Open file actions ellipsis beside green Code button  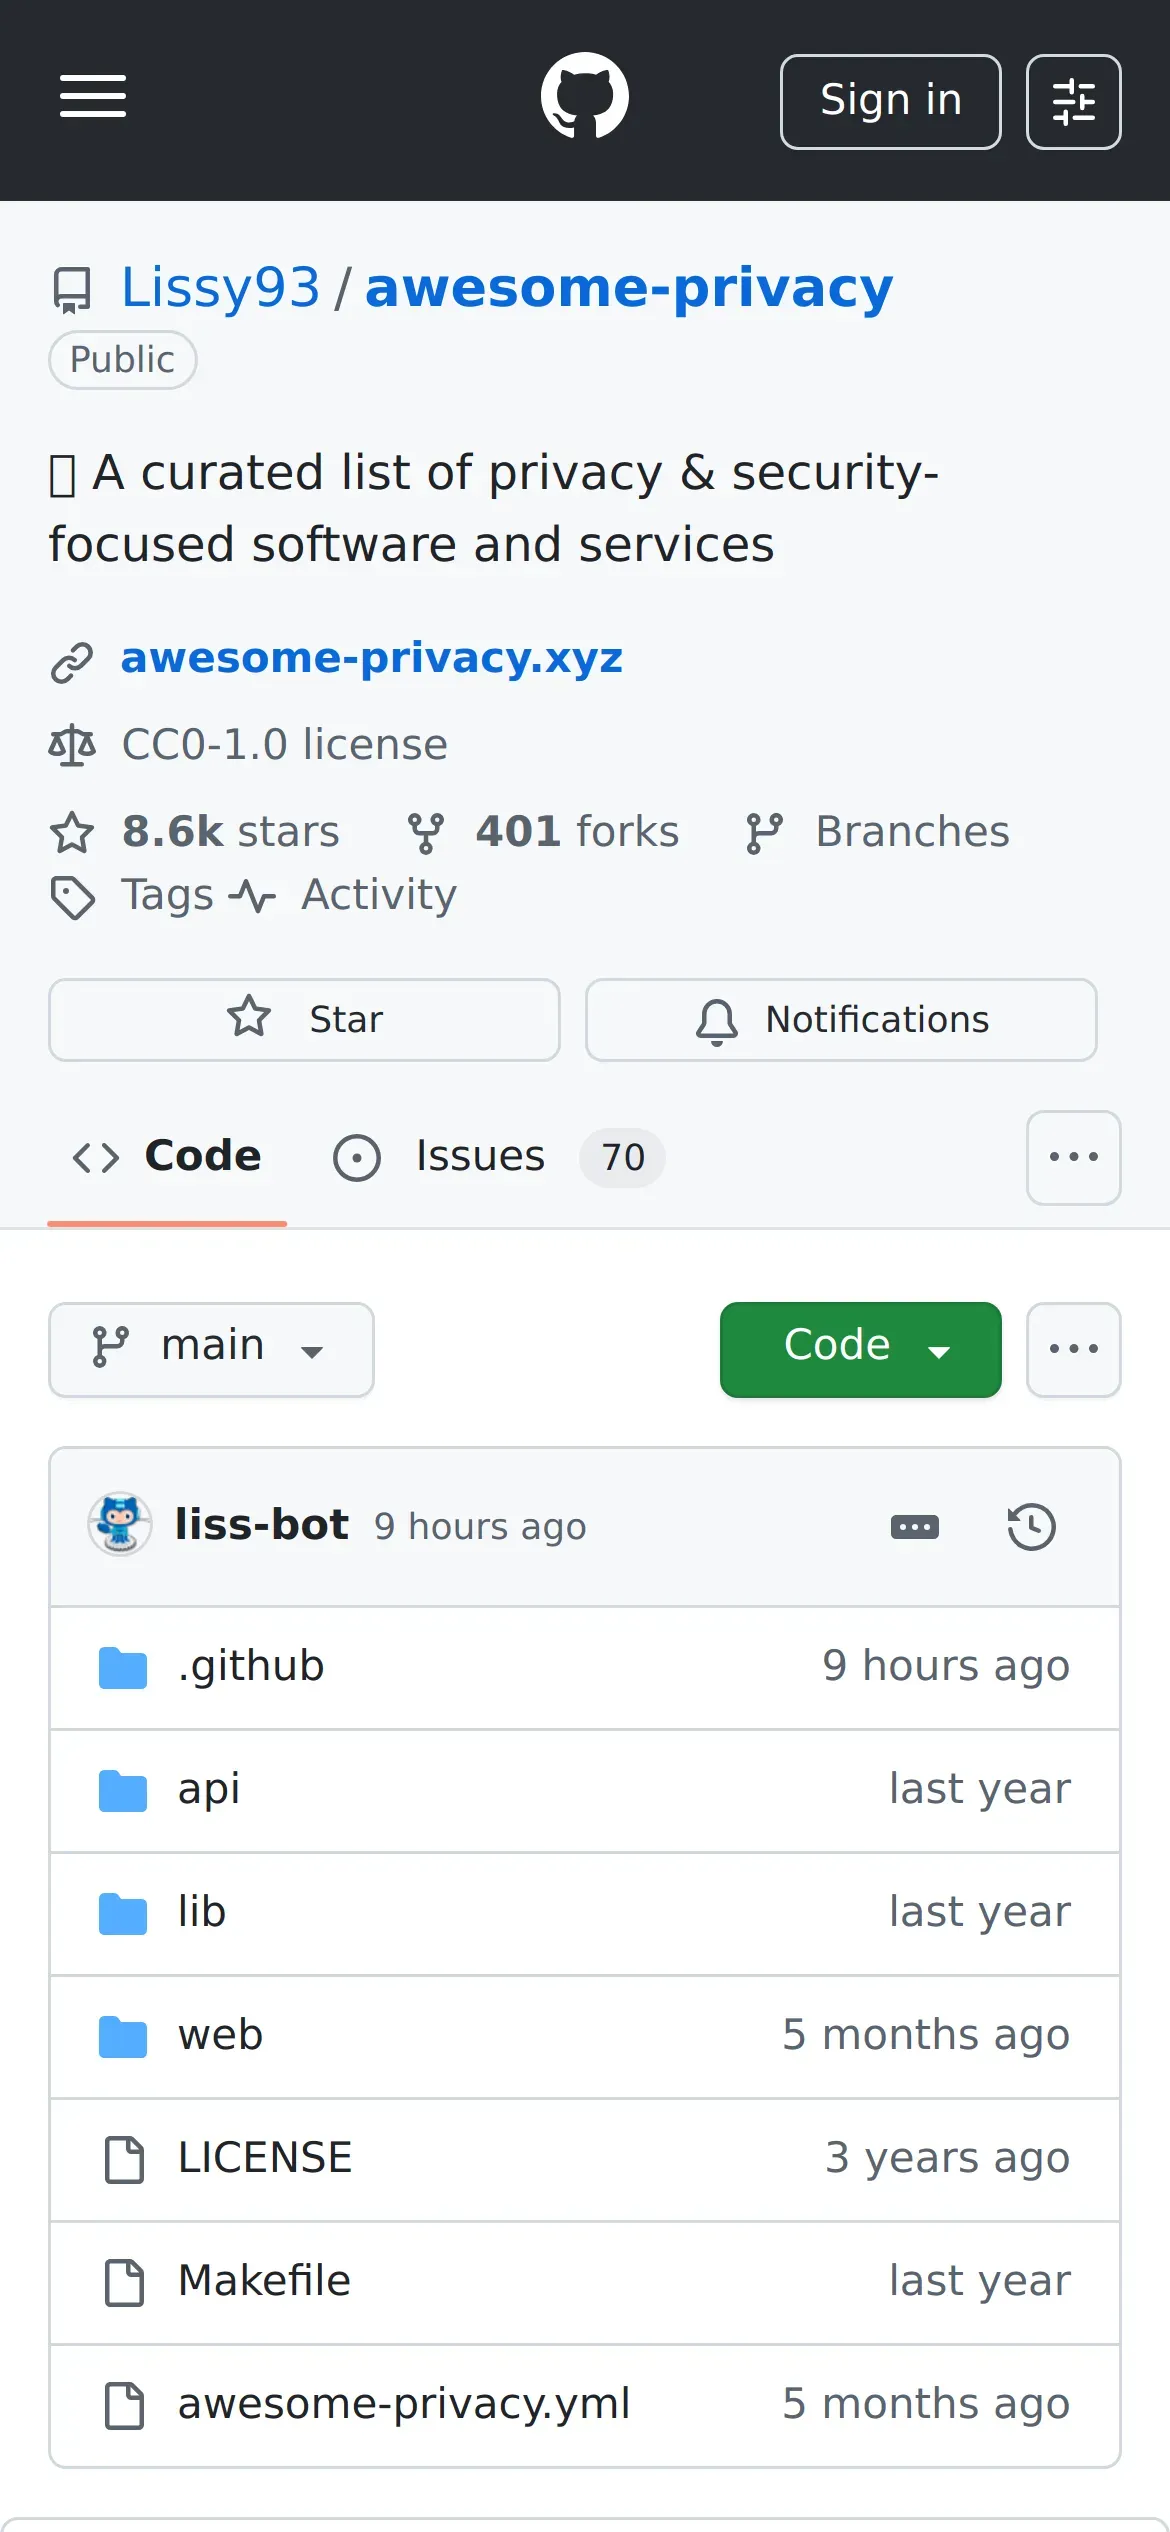pyautogui.click(x=1073, y=1349)
